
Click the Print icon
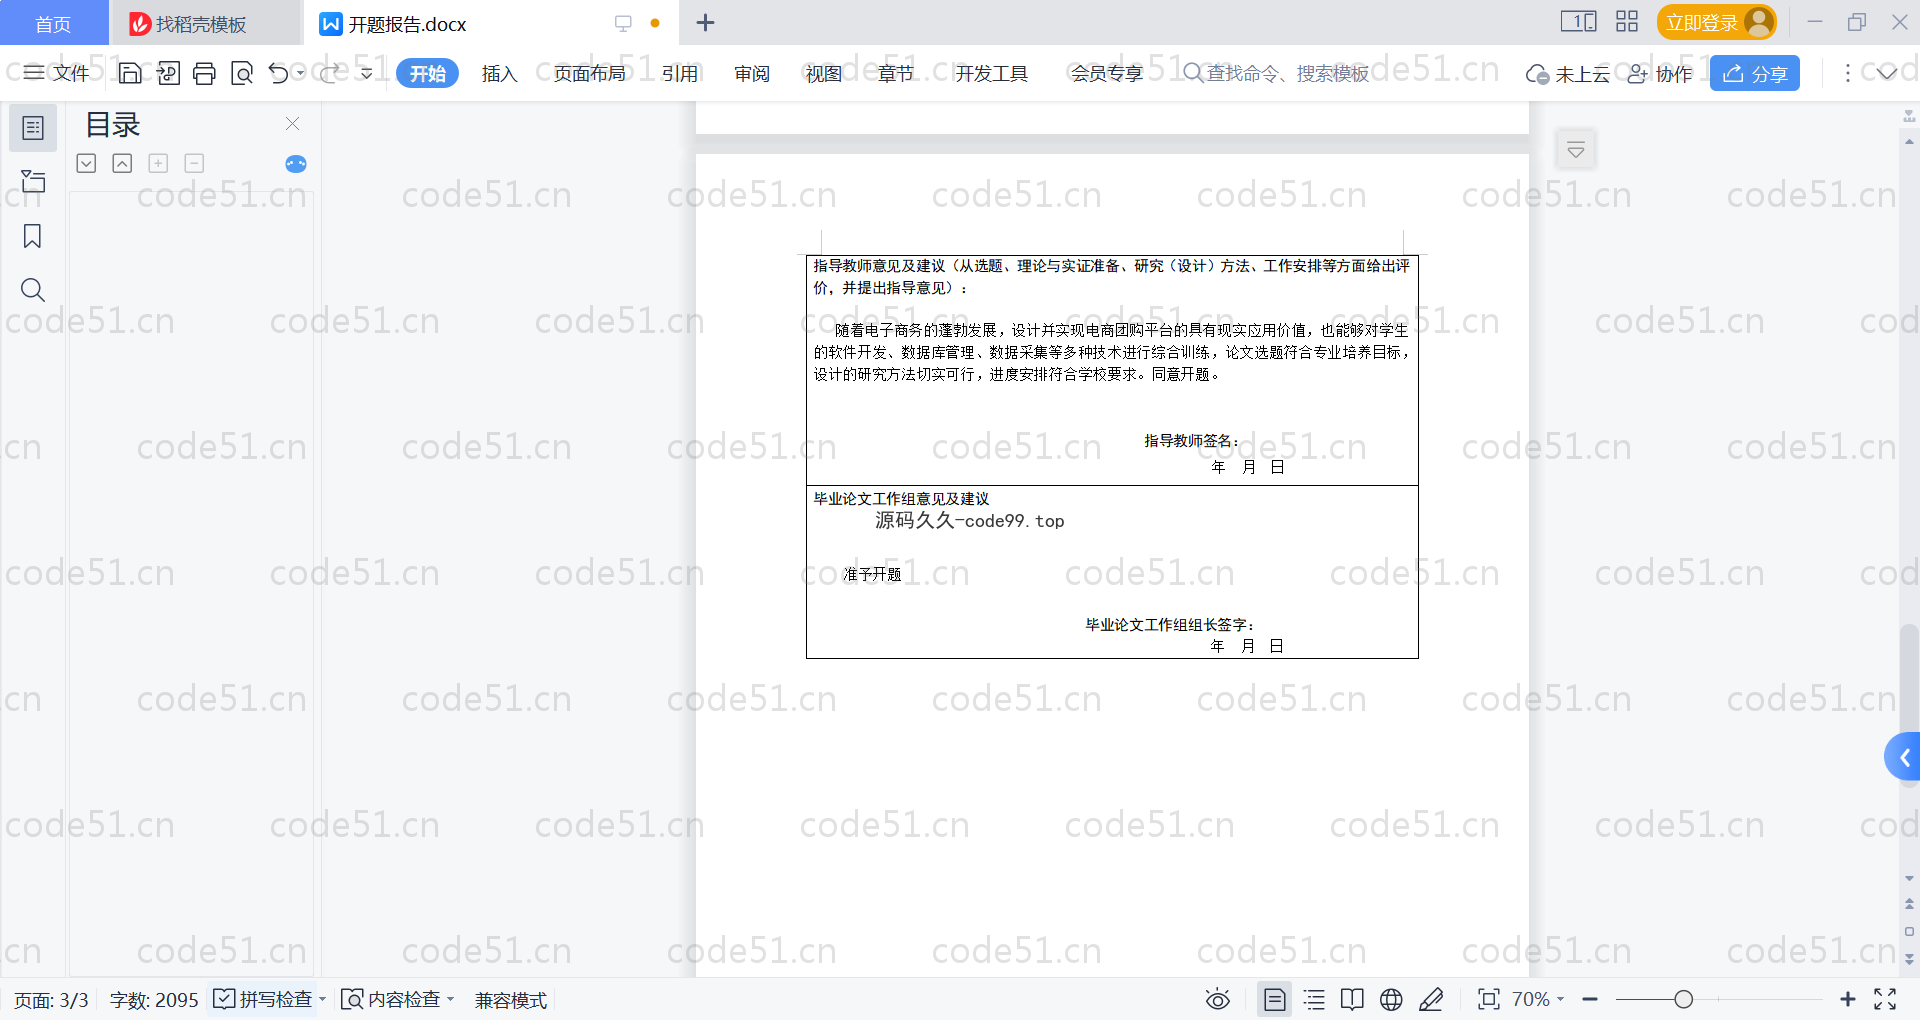pos(204,73)
